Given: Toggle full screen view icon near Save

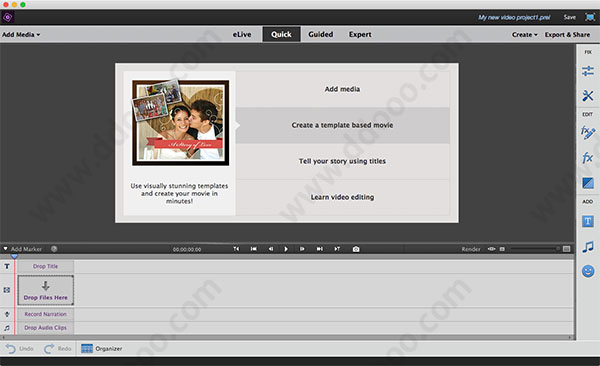Looking at the screenshot, I should [590, 17].
